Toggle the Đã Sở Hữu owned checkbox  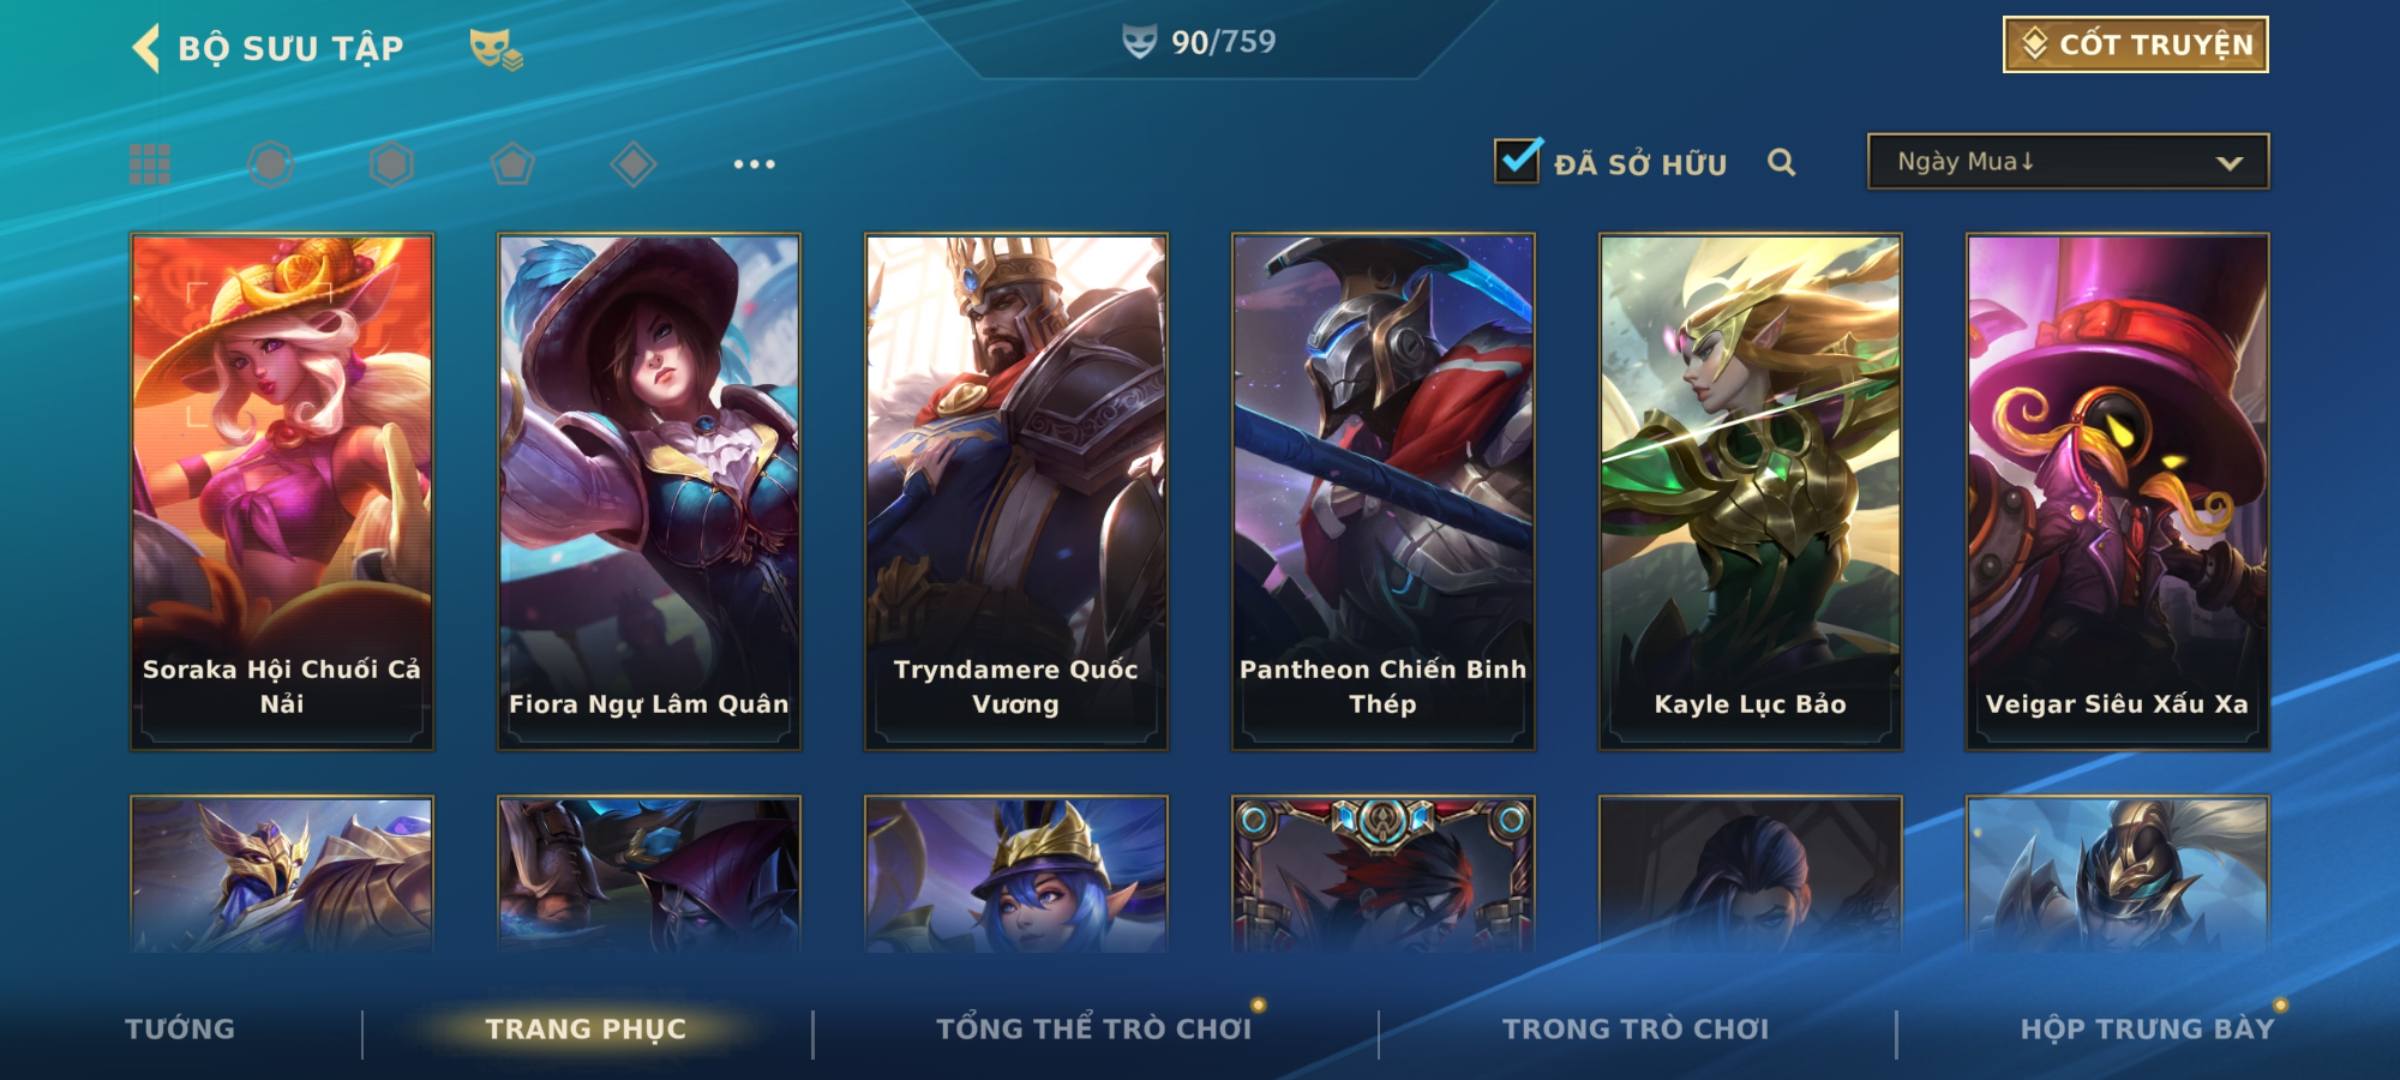click(1517, 160)
